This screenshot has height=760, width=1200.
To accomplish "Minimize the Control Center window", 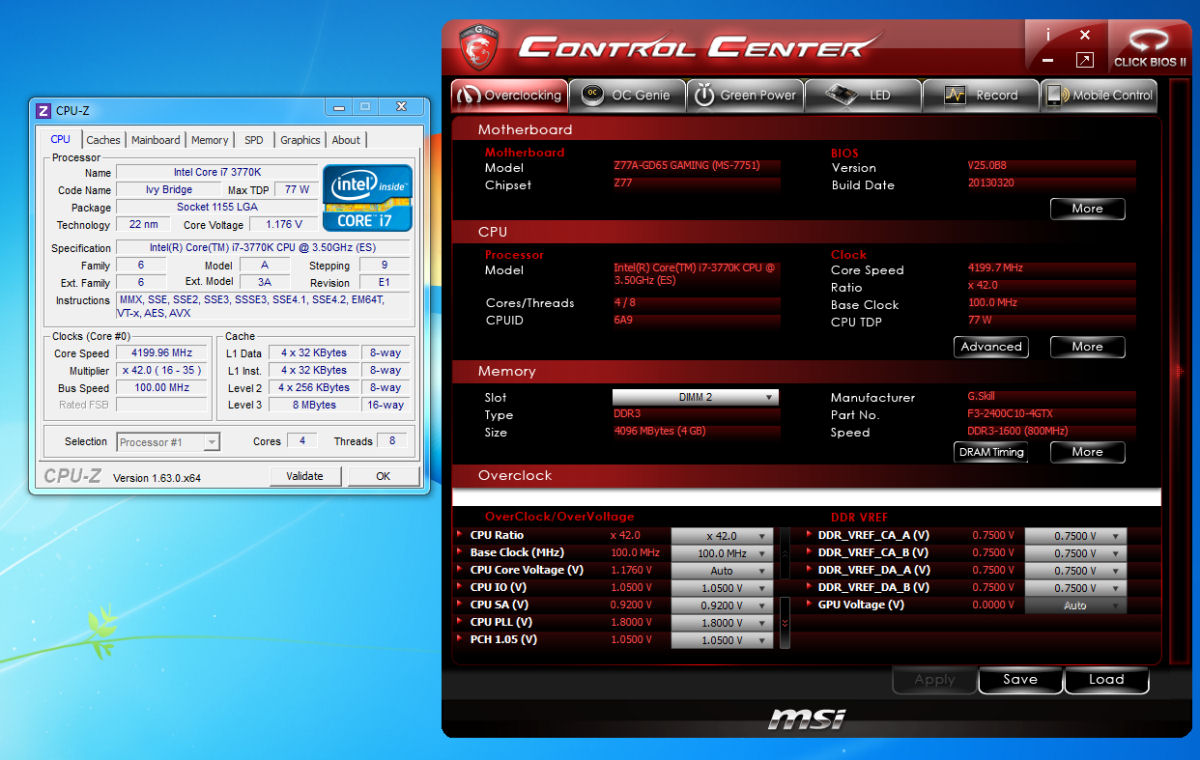I will 1048,60.
